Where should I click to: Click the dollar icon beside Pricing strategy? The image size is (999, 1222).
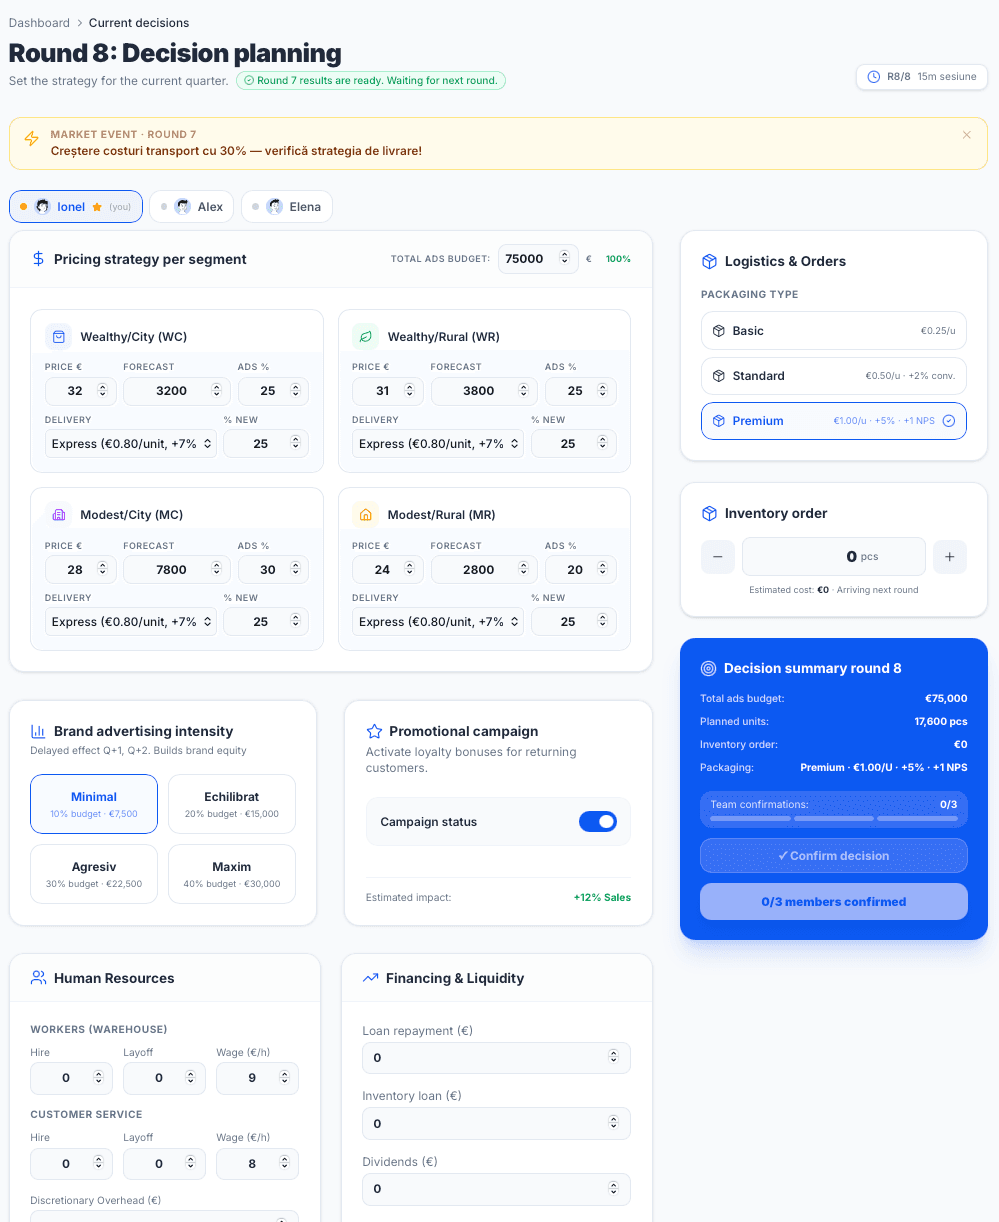pos(38,259)
